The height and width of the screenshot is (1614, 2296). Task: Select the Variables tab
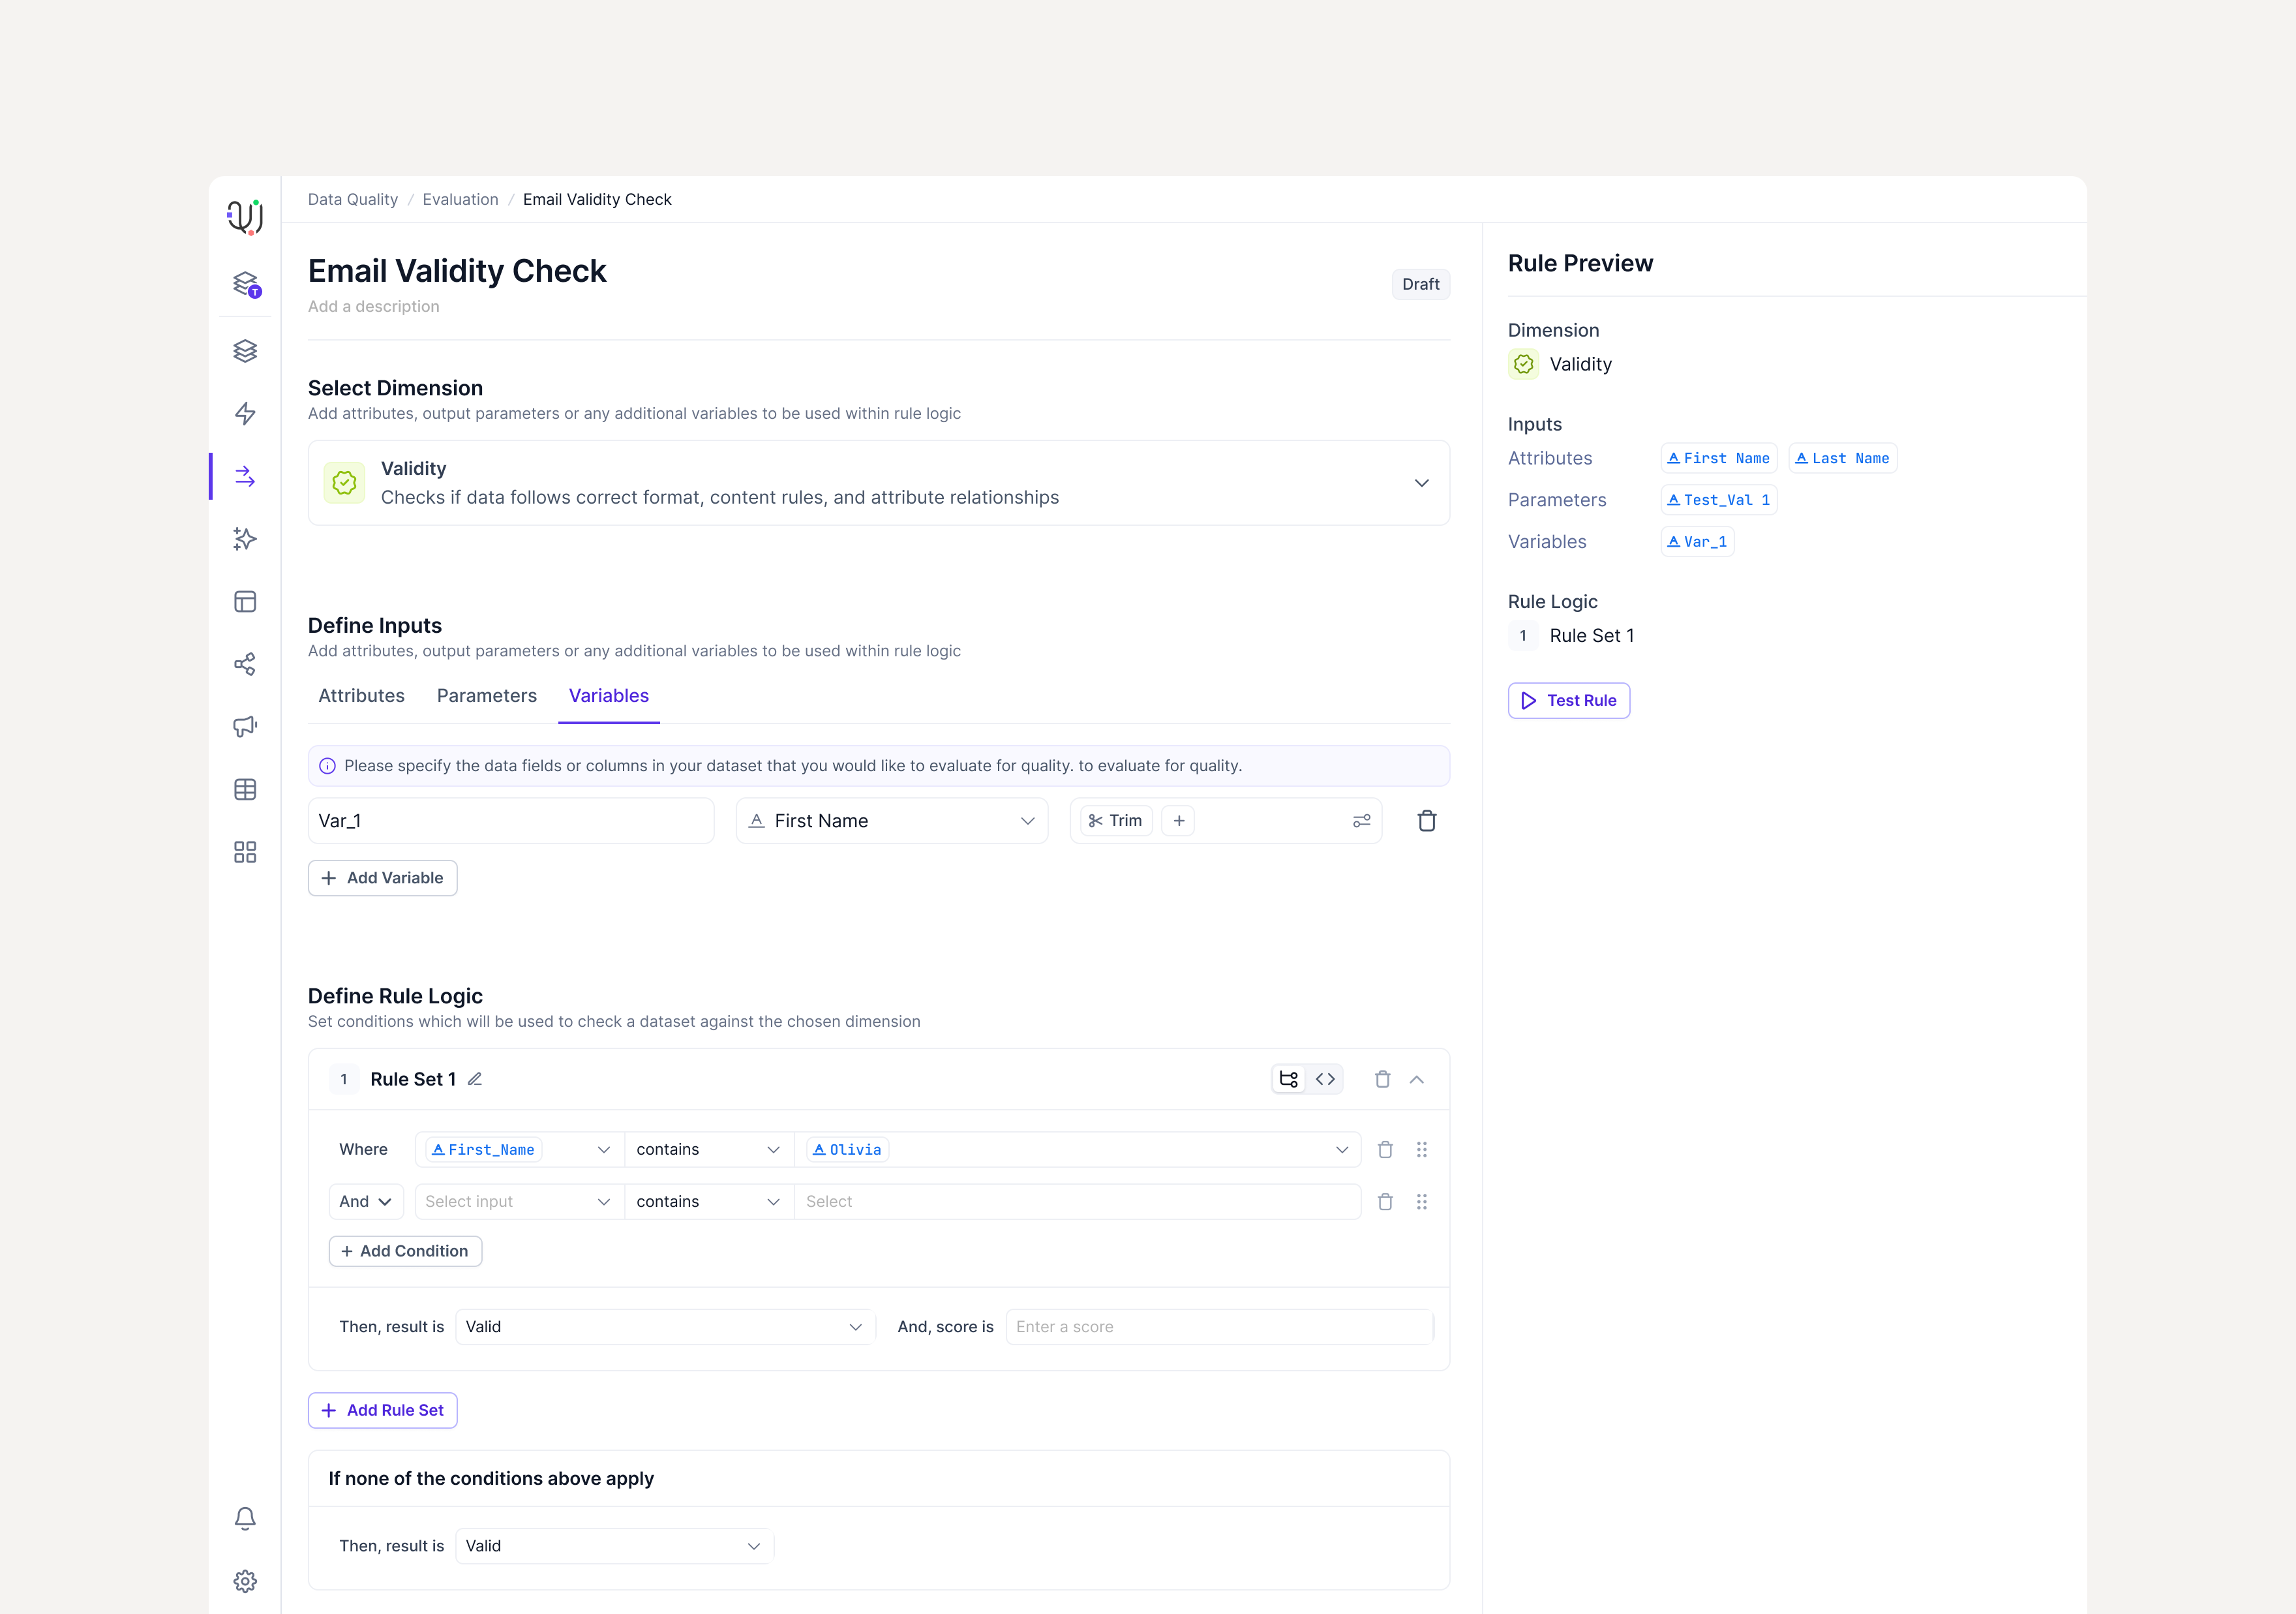point(609,696)
